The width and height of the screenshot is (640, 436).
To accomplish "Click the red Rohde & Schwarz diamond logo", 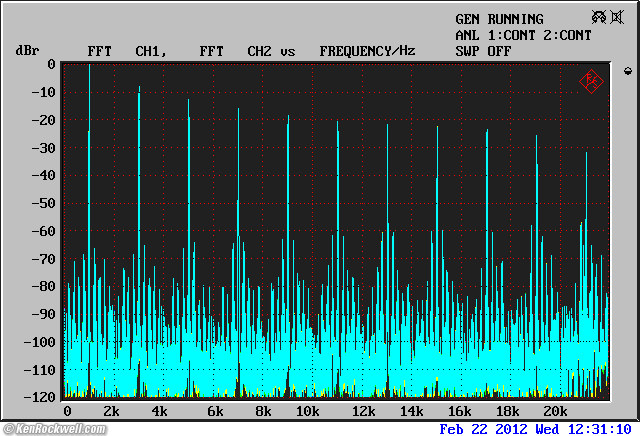I will click(x=591, y=82).
